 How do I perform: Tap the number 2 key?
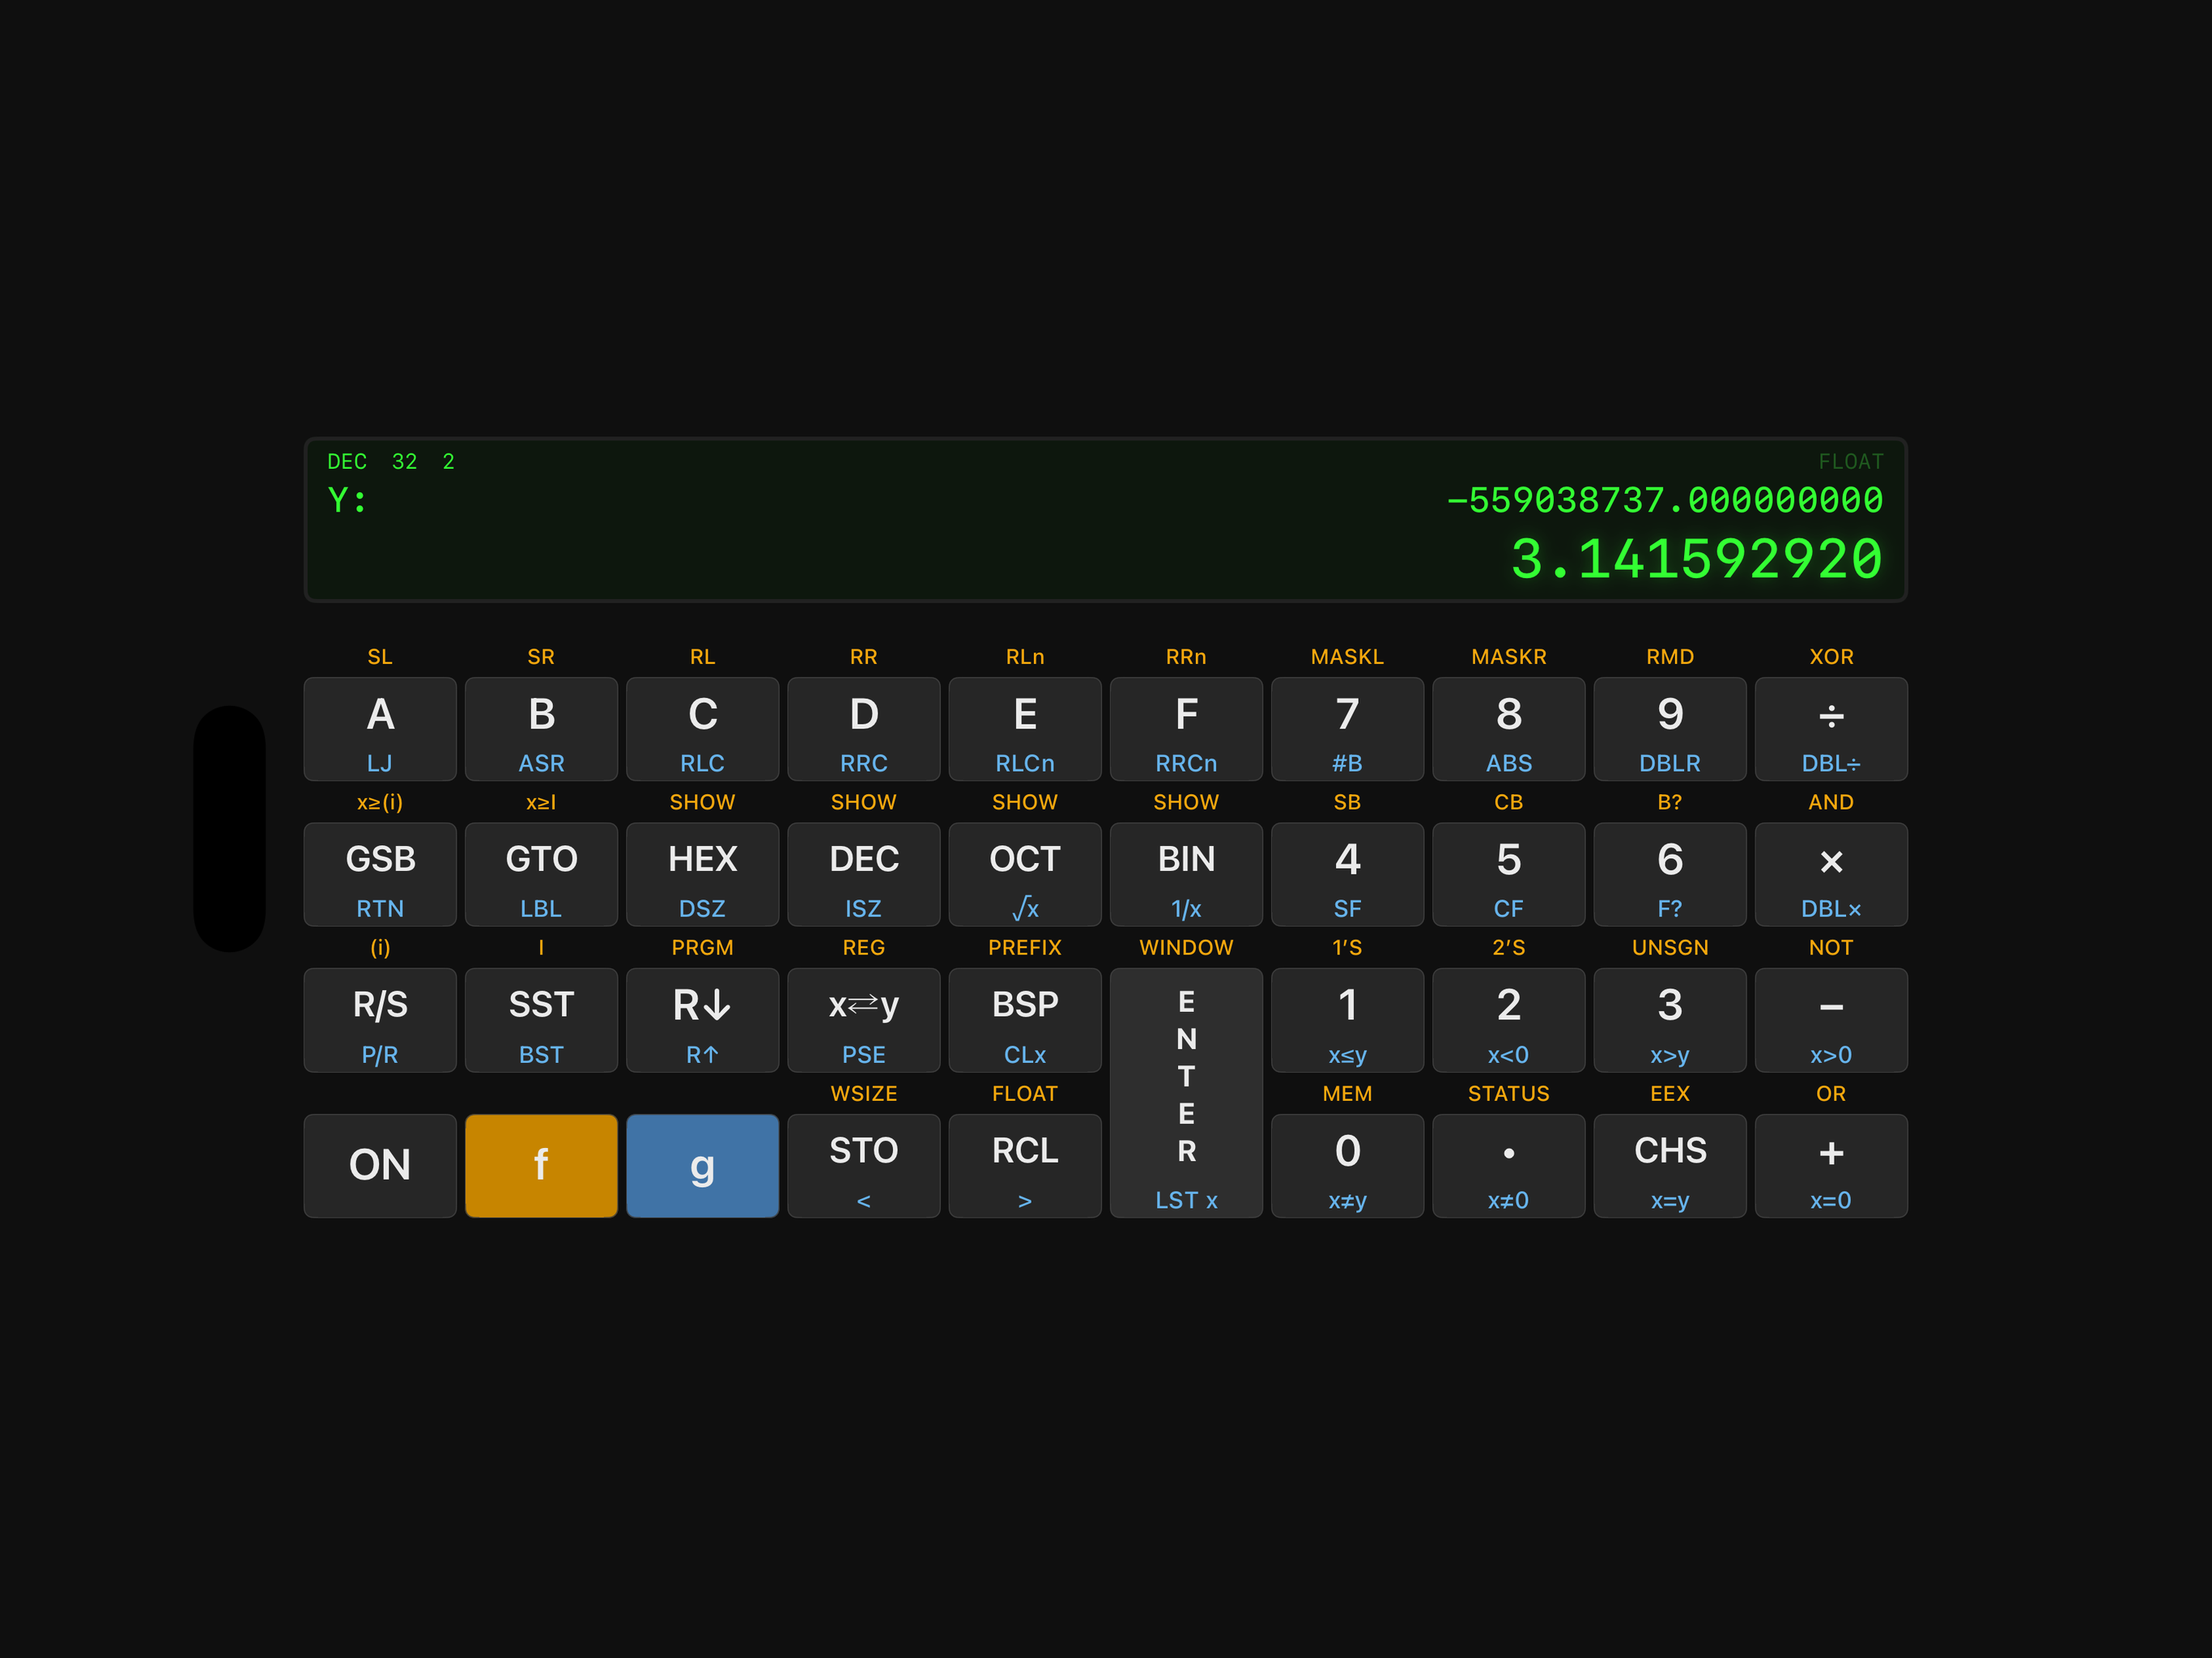click(1508, 1020)
